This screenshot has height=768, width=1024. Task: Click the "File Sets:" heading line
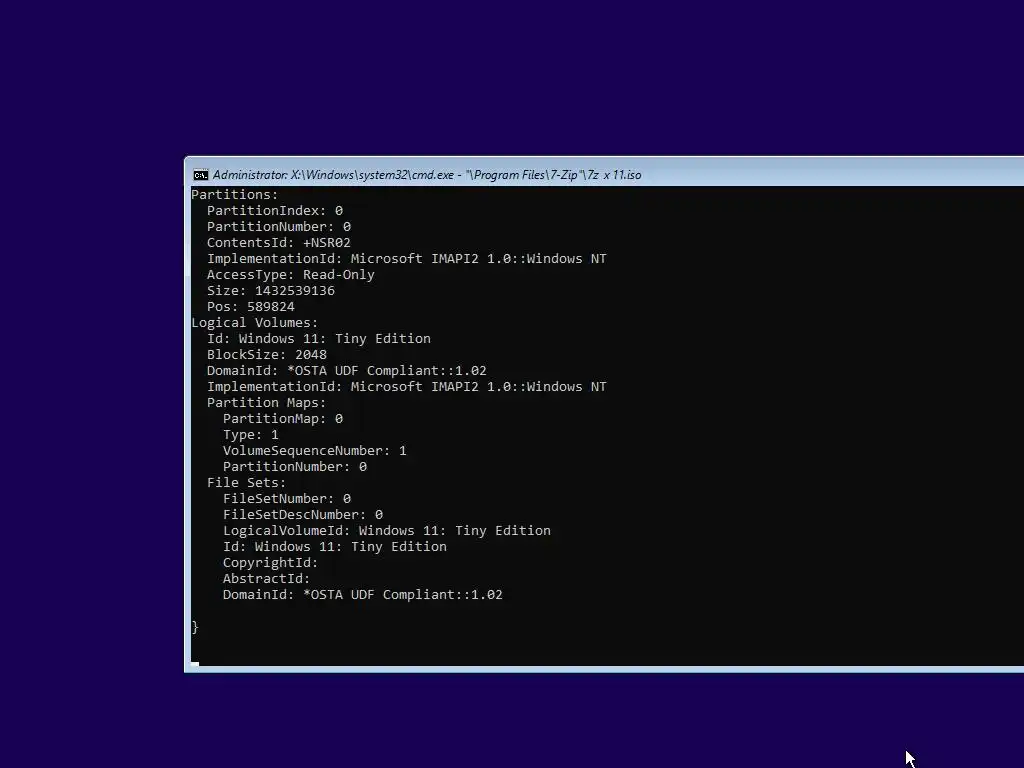click(247, 483)
